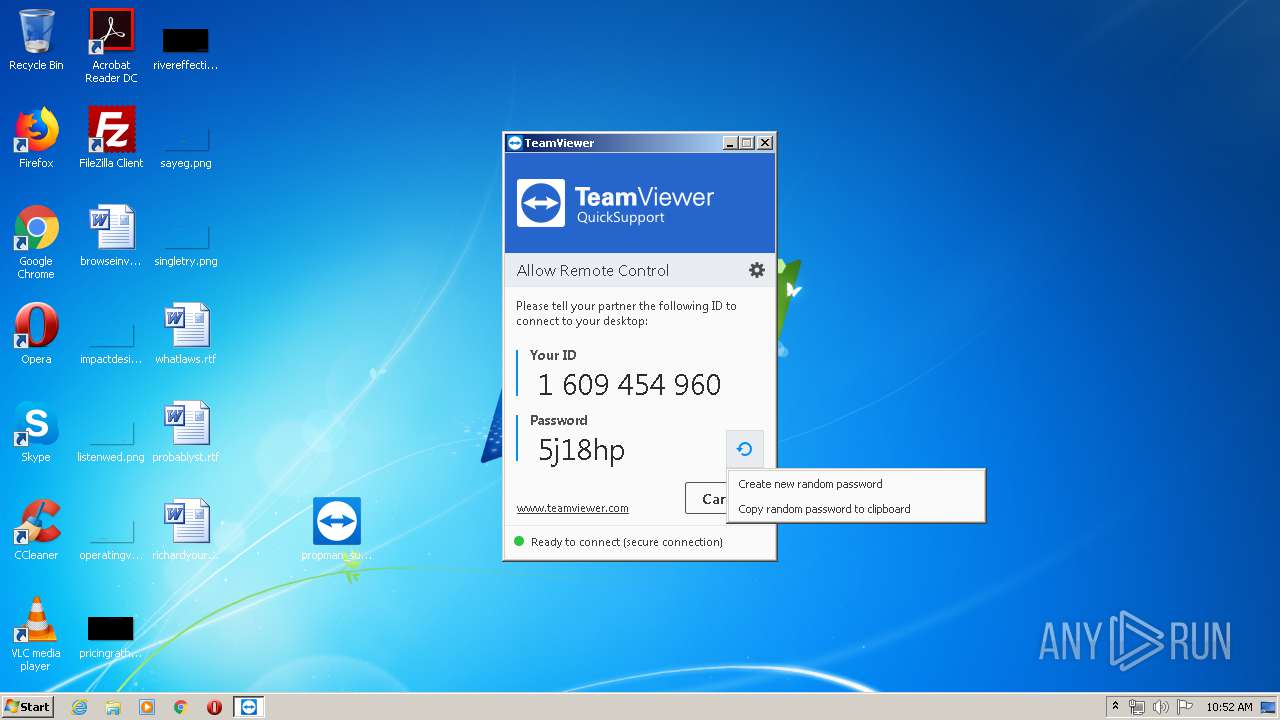Launch Internet Explorer from taskbar
Screen dimensions: 1280x720
coord(79,707)
